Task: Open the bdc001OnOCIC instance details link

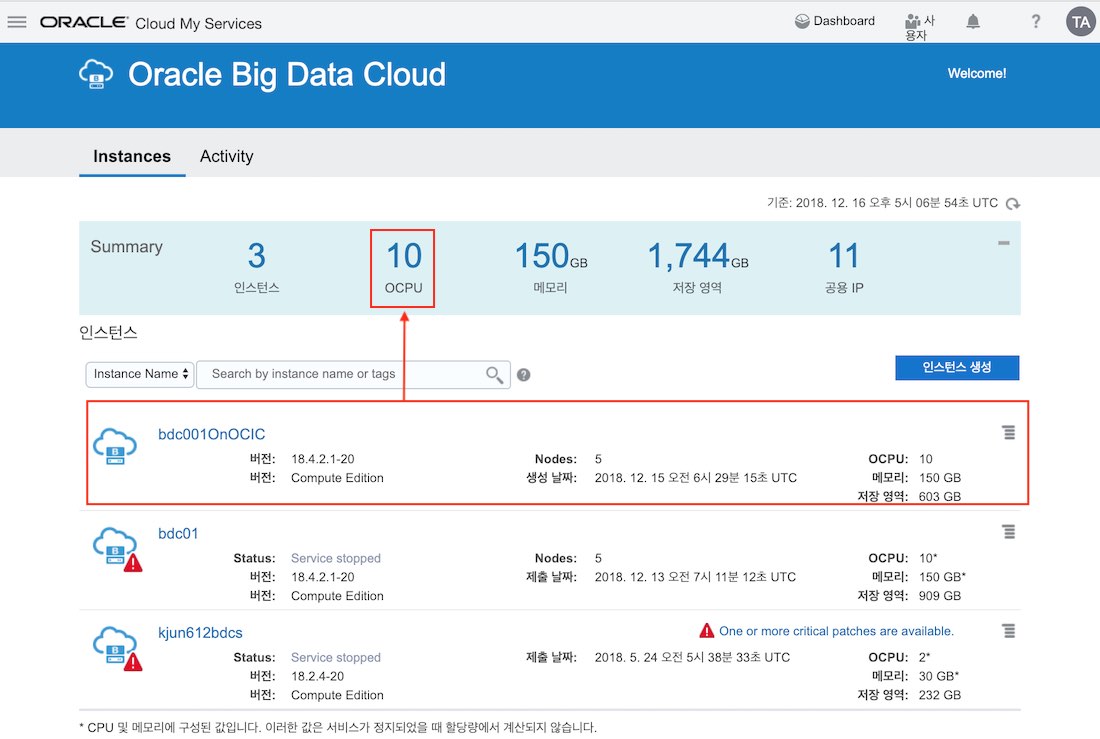Action: point(212,434)
